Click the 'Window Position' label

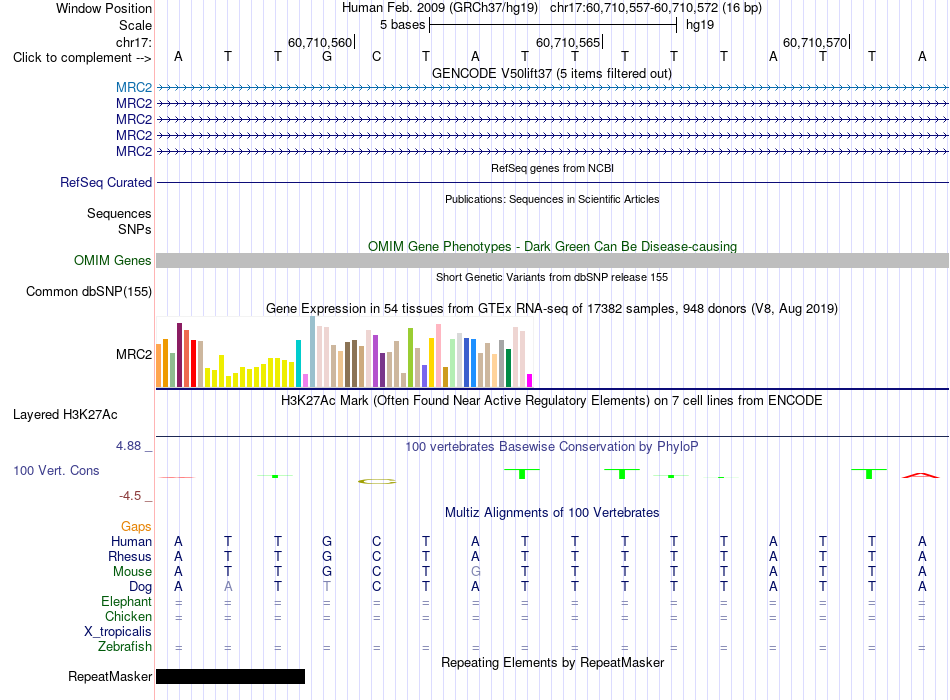[104, 8]
